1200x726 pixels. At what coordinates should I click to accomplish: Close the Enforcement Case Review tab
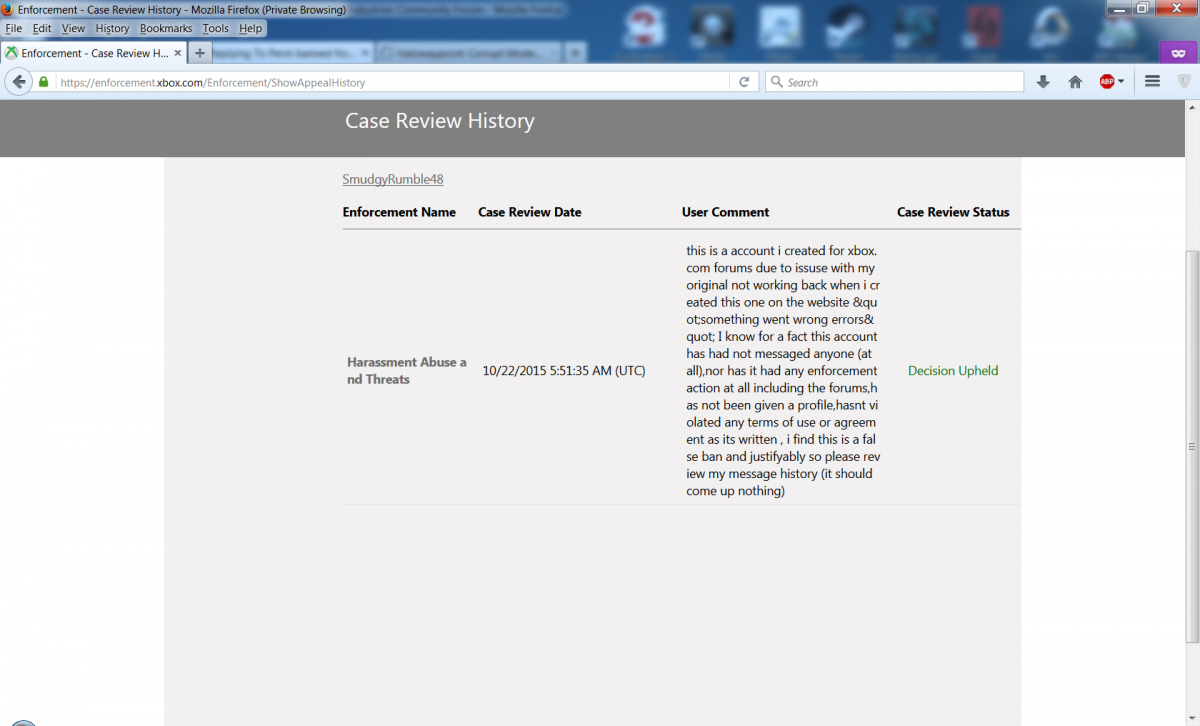(x=176, y=53)
